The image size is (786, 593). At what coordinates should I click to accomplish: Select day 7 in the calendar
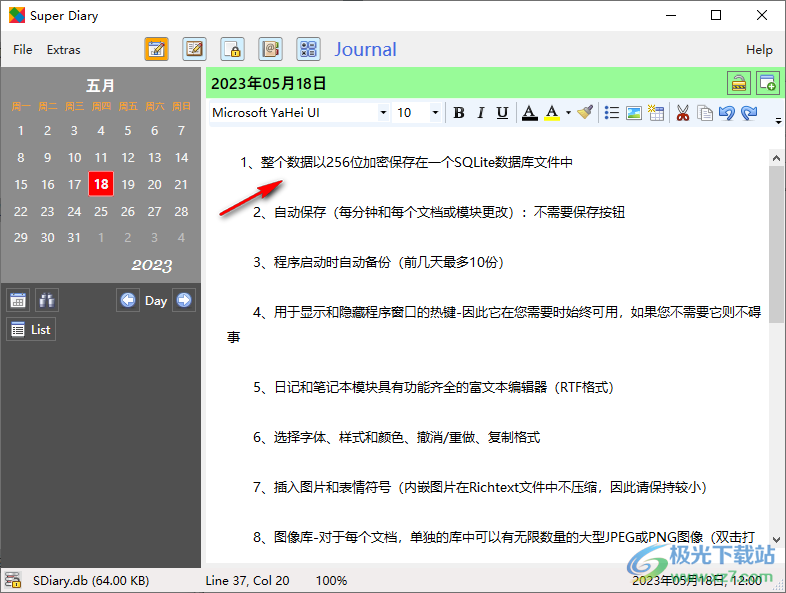(181, 131)
